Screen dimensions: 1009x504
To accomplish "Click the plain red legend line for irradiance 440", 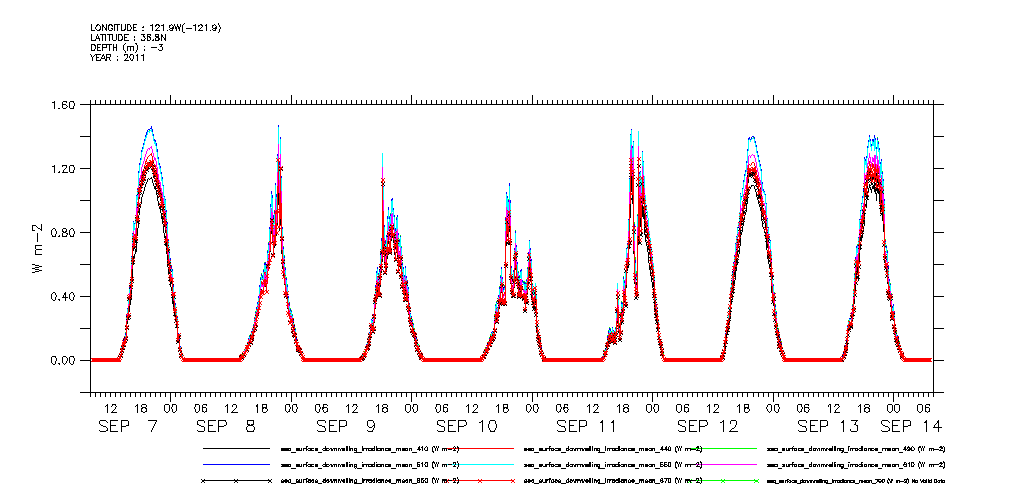I will pos(479,448).
